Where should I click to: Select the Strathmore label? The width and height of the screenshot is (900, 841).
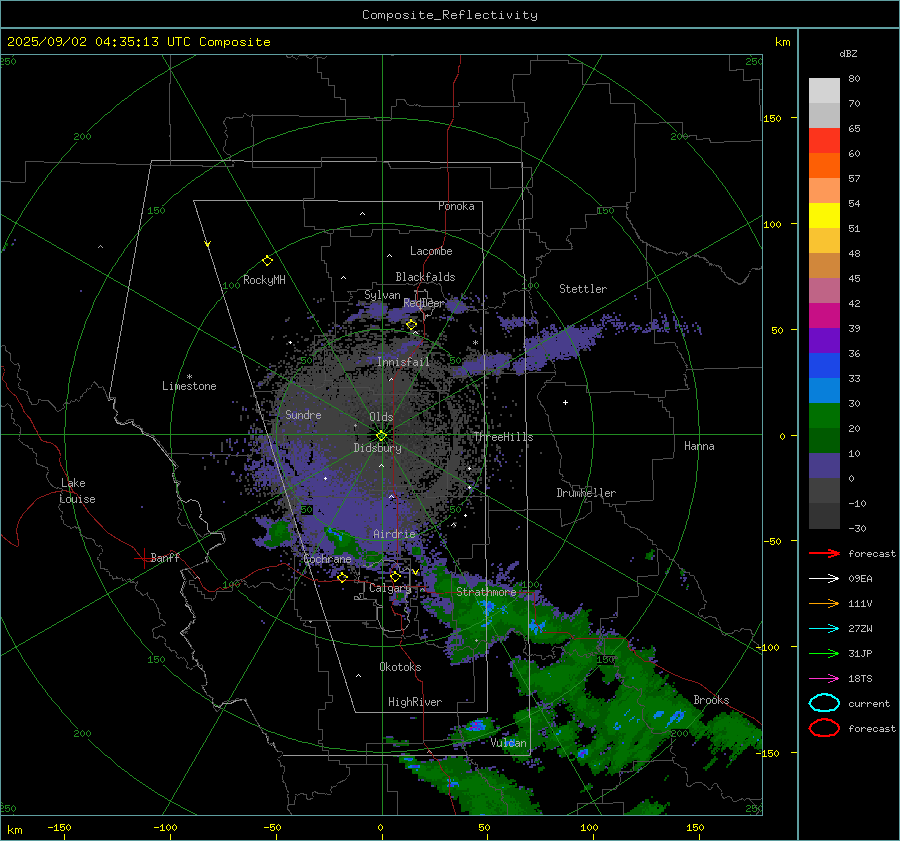pos(486,592)
